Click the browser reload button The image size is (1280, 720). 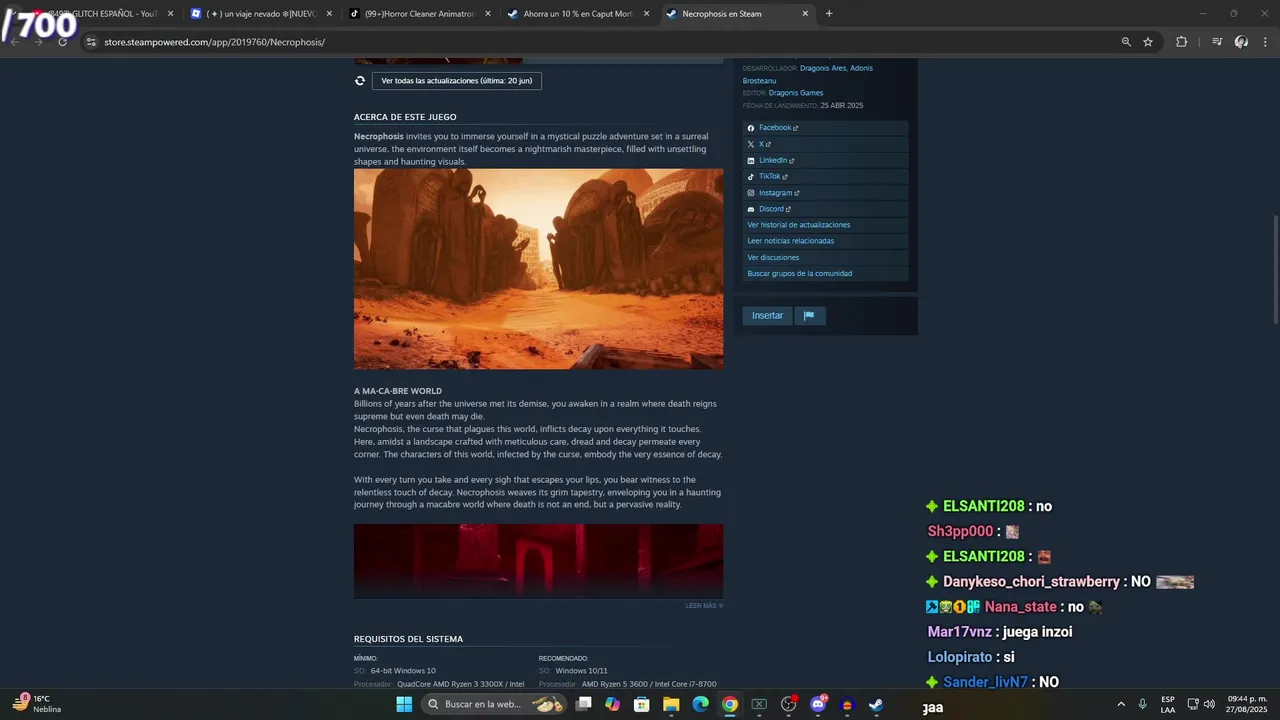(x=62, y=42)
